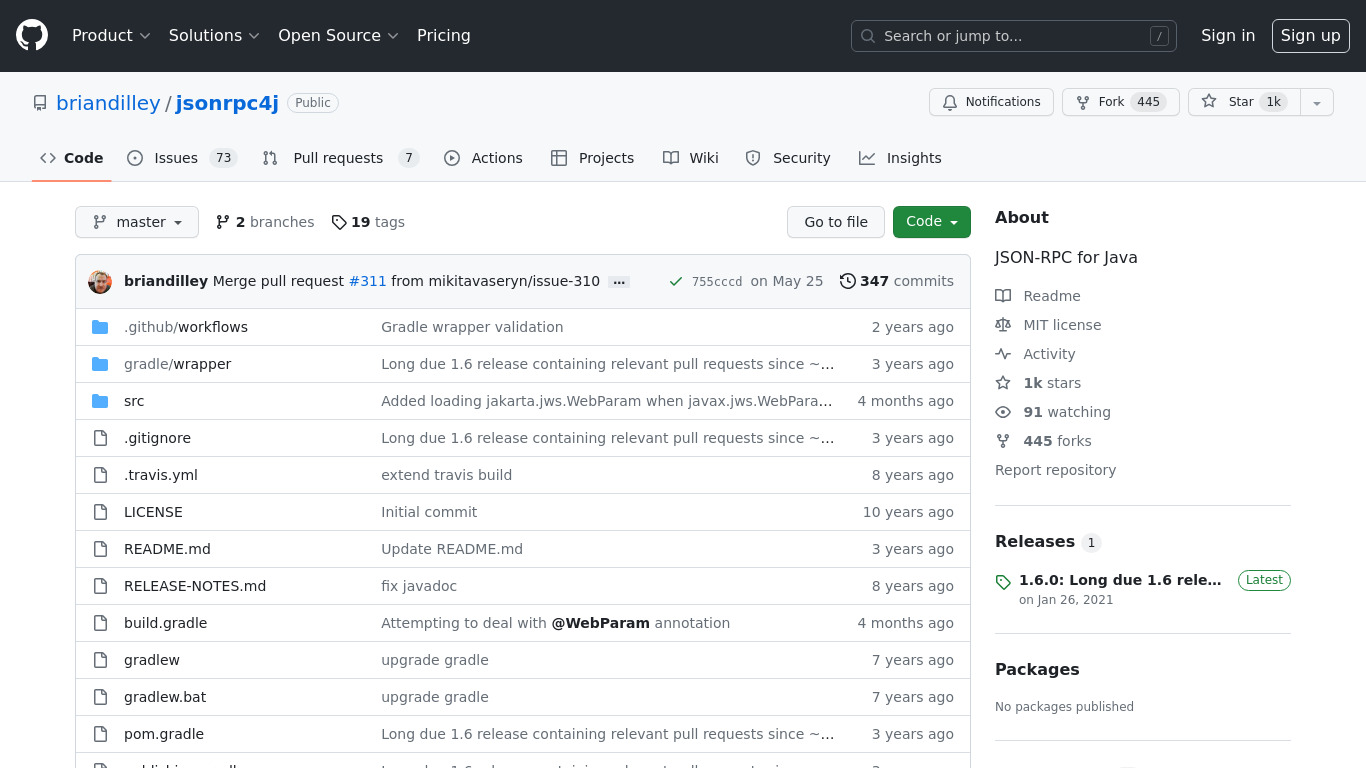Click the bell icon in Notifications
This screenshot has height=768, width=1366.
click(950, 102)
